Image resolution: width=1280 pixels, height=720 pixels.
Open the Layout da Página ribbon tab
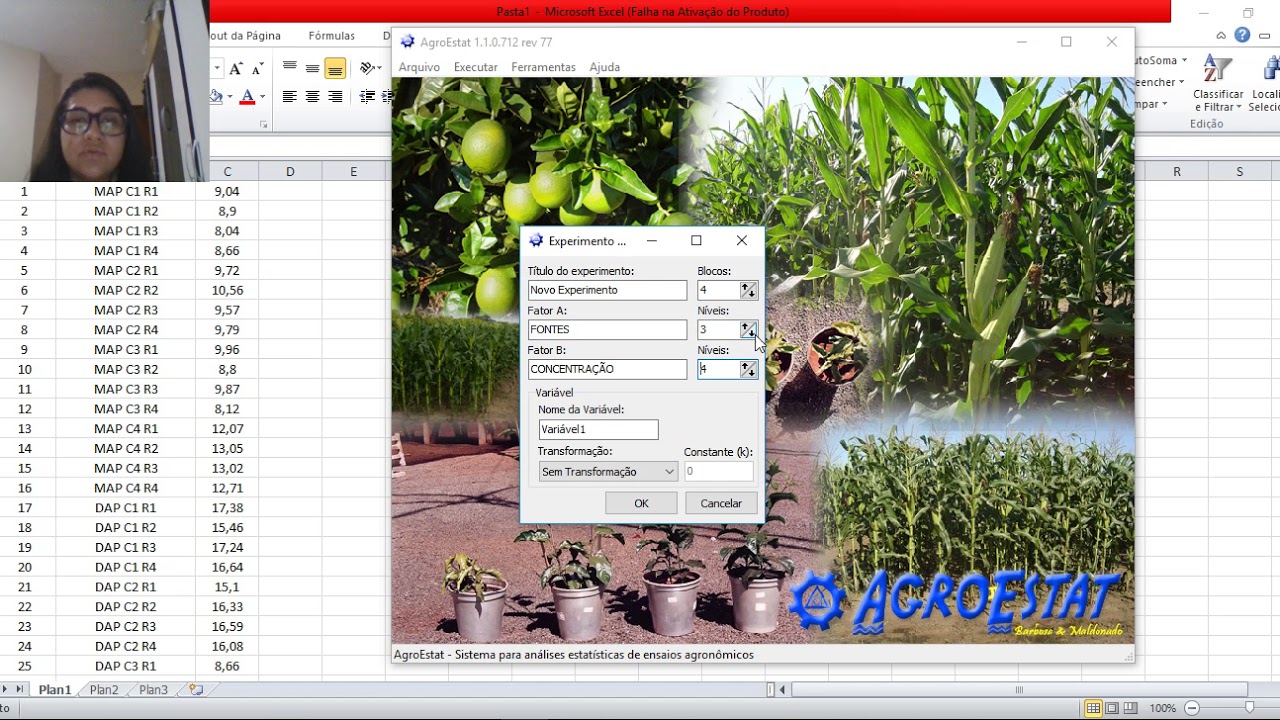245,36
